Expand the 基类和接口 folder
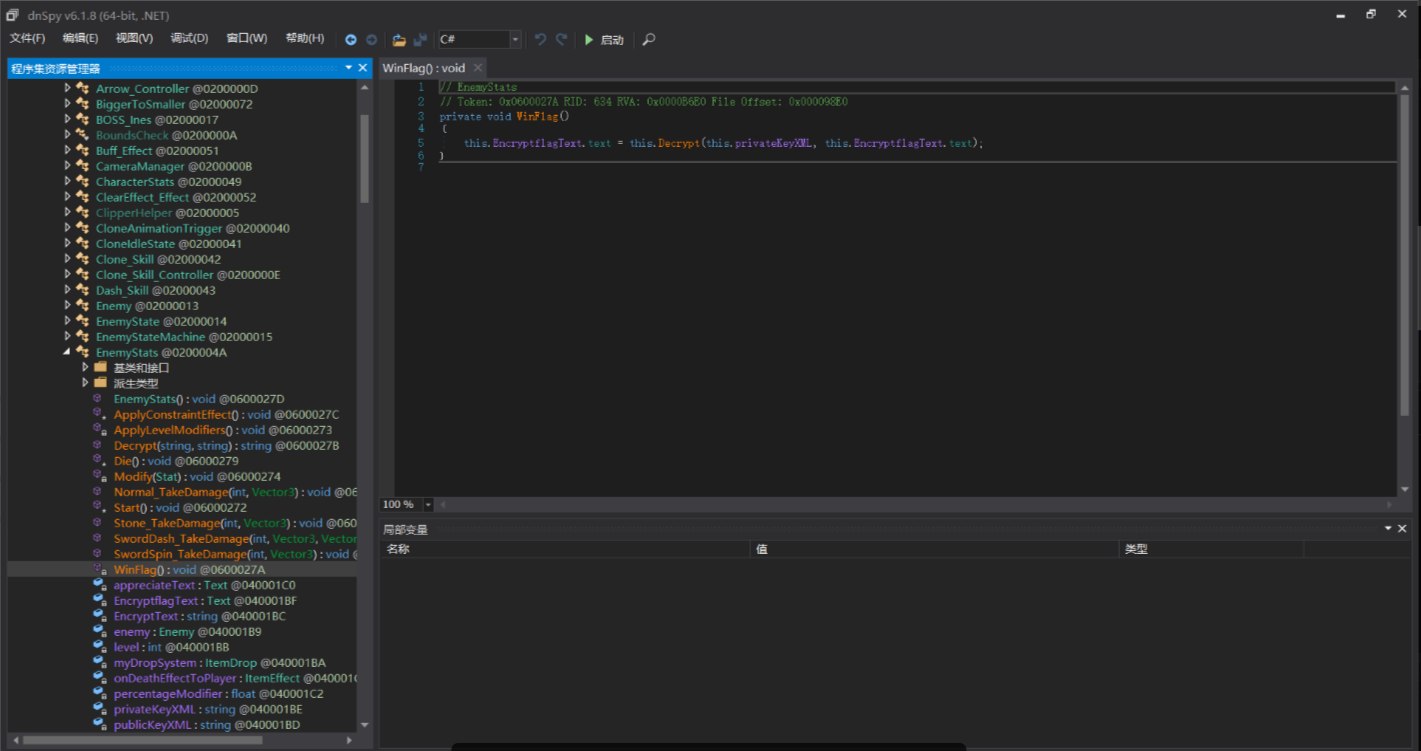This screenshot has width=1421, height=751. point(86,367)
